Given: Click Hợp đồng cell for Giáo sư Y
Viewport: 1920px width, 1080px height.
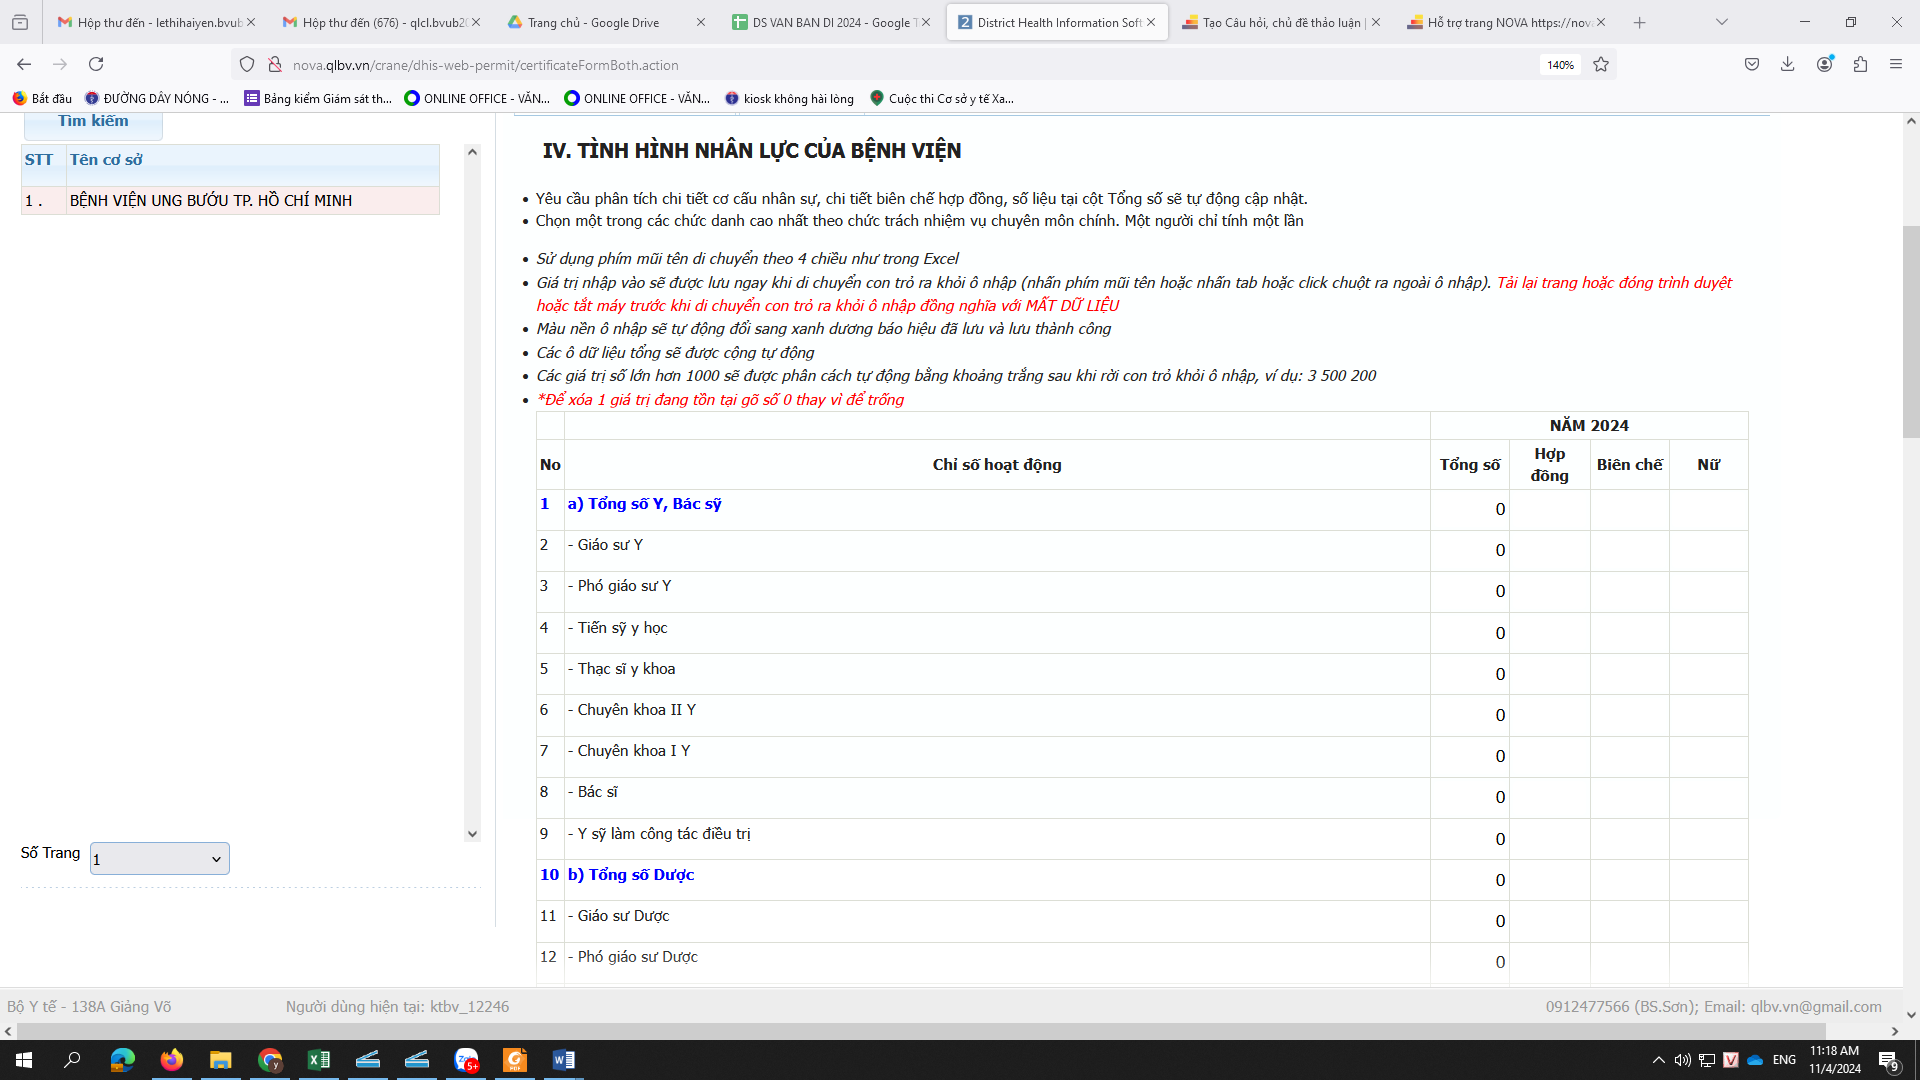Looking at the screenshot, I should (x=1549, y=550).
